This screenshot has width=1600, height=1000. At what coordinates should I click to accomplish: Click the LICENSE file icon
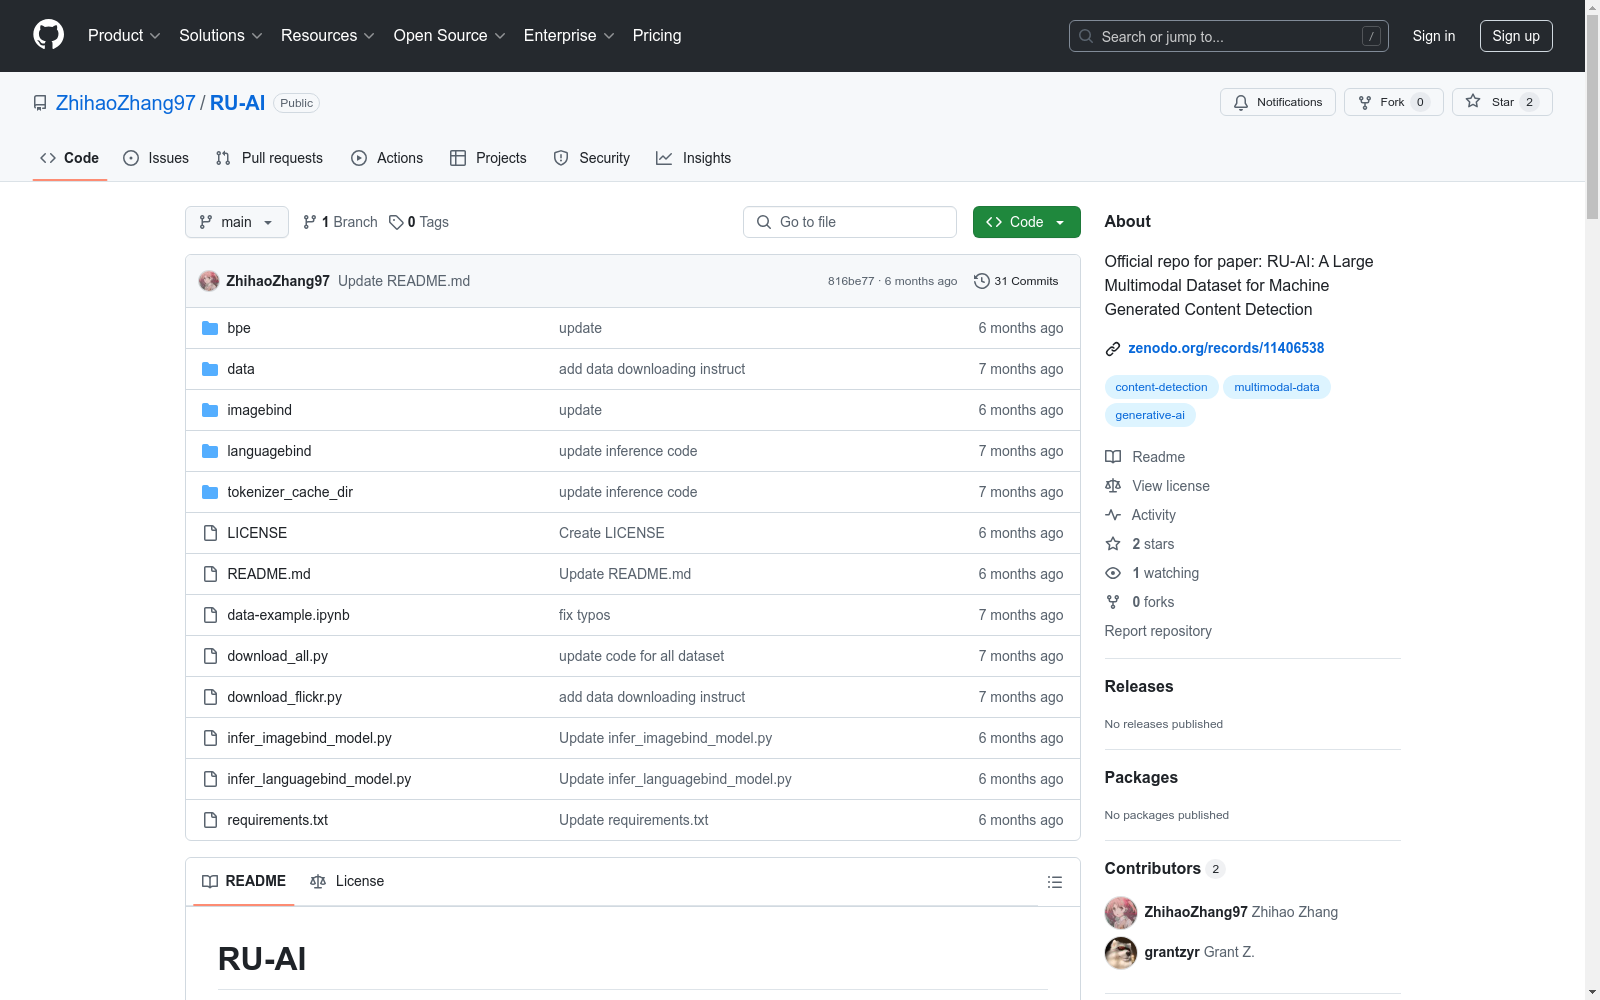(210, 533)
